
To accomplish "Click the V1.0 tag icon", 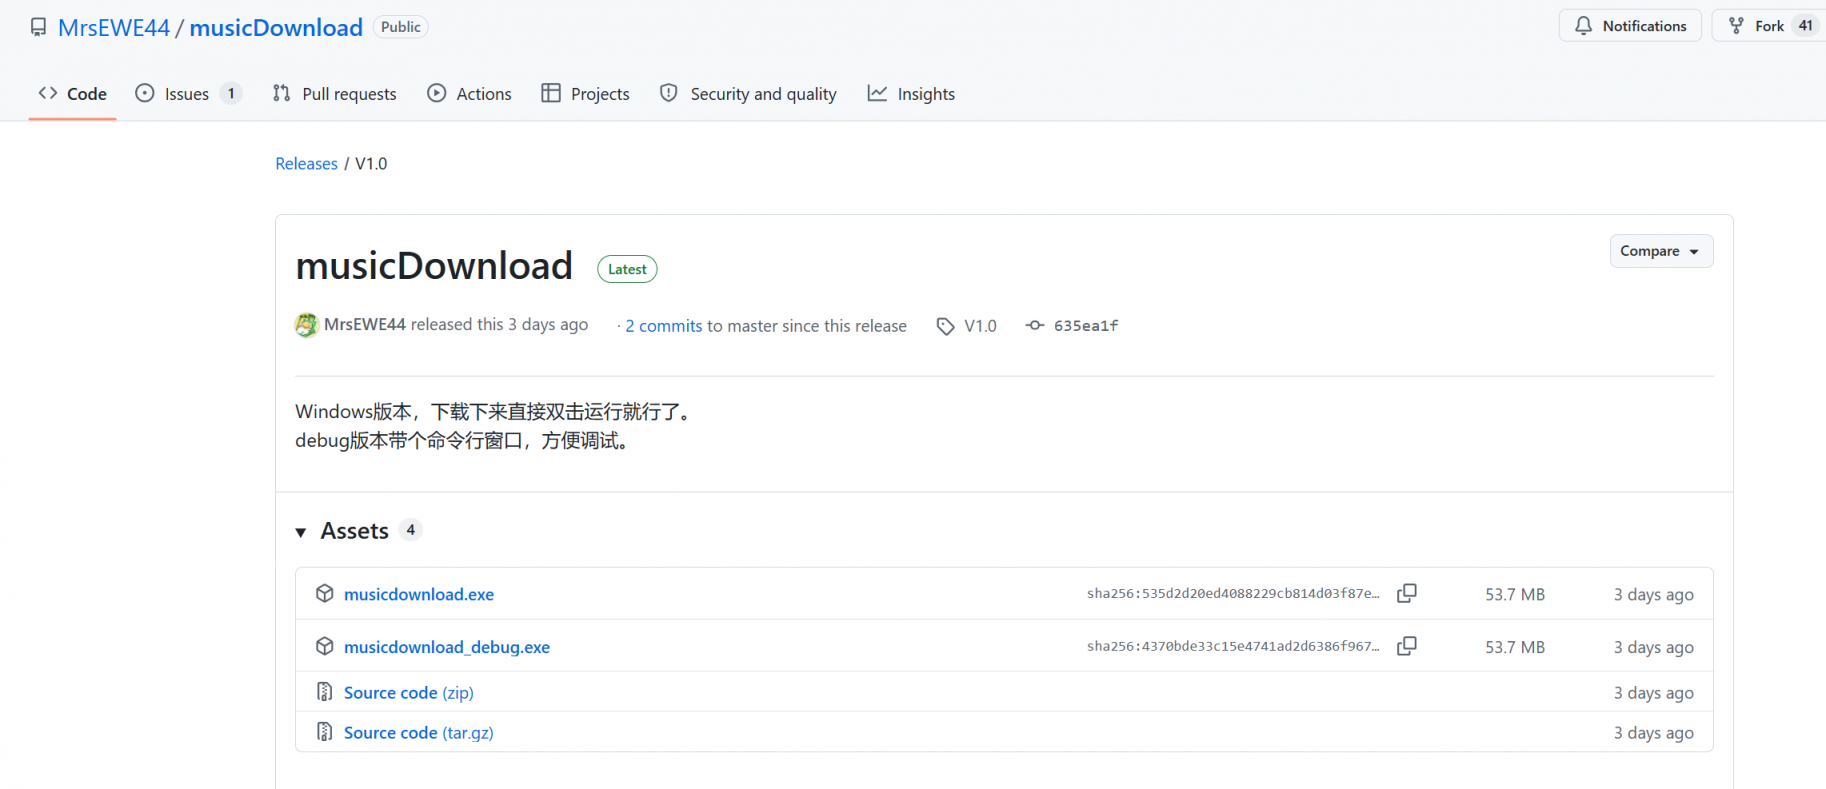I will [x=945, y=326].
